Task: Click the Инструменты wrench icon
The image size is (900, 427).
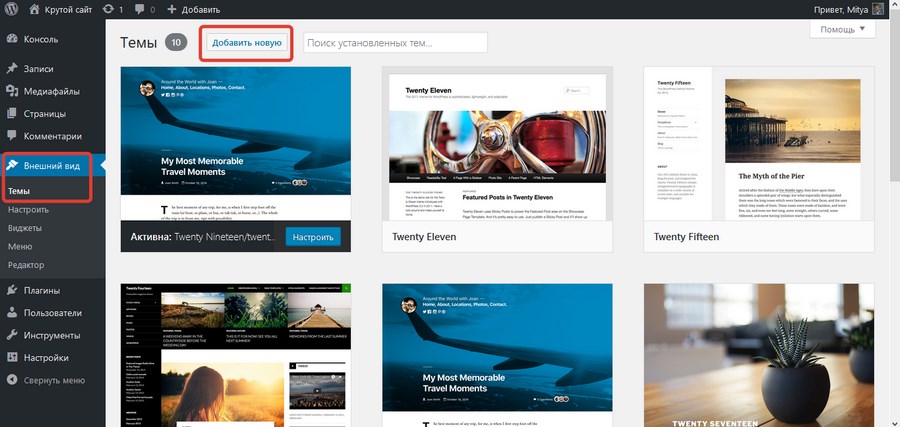Action: pyautogui.click(x=12, y=335)
